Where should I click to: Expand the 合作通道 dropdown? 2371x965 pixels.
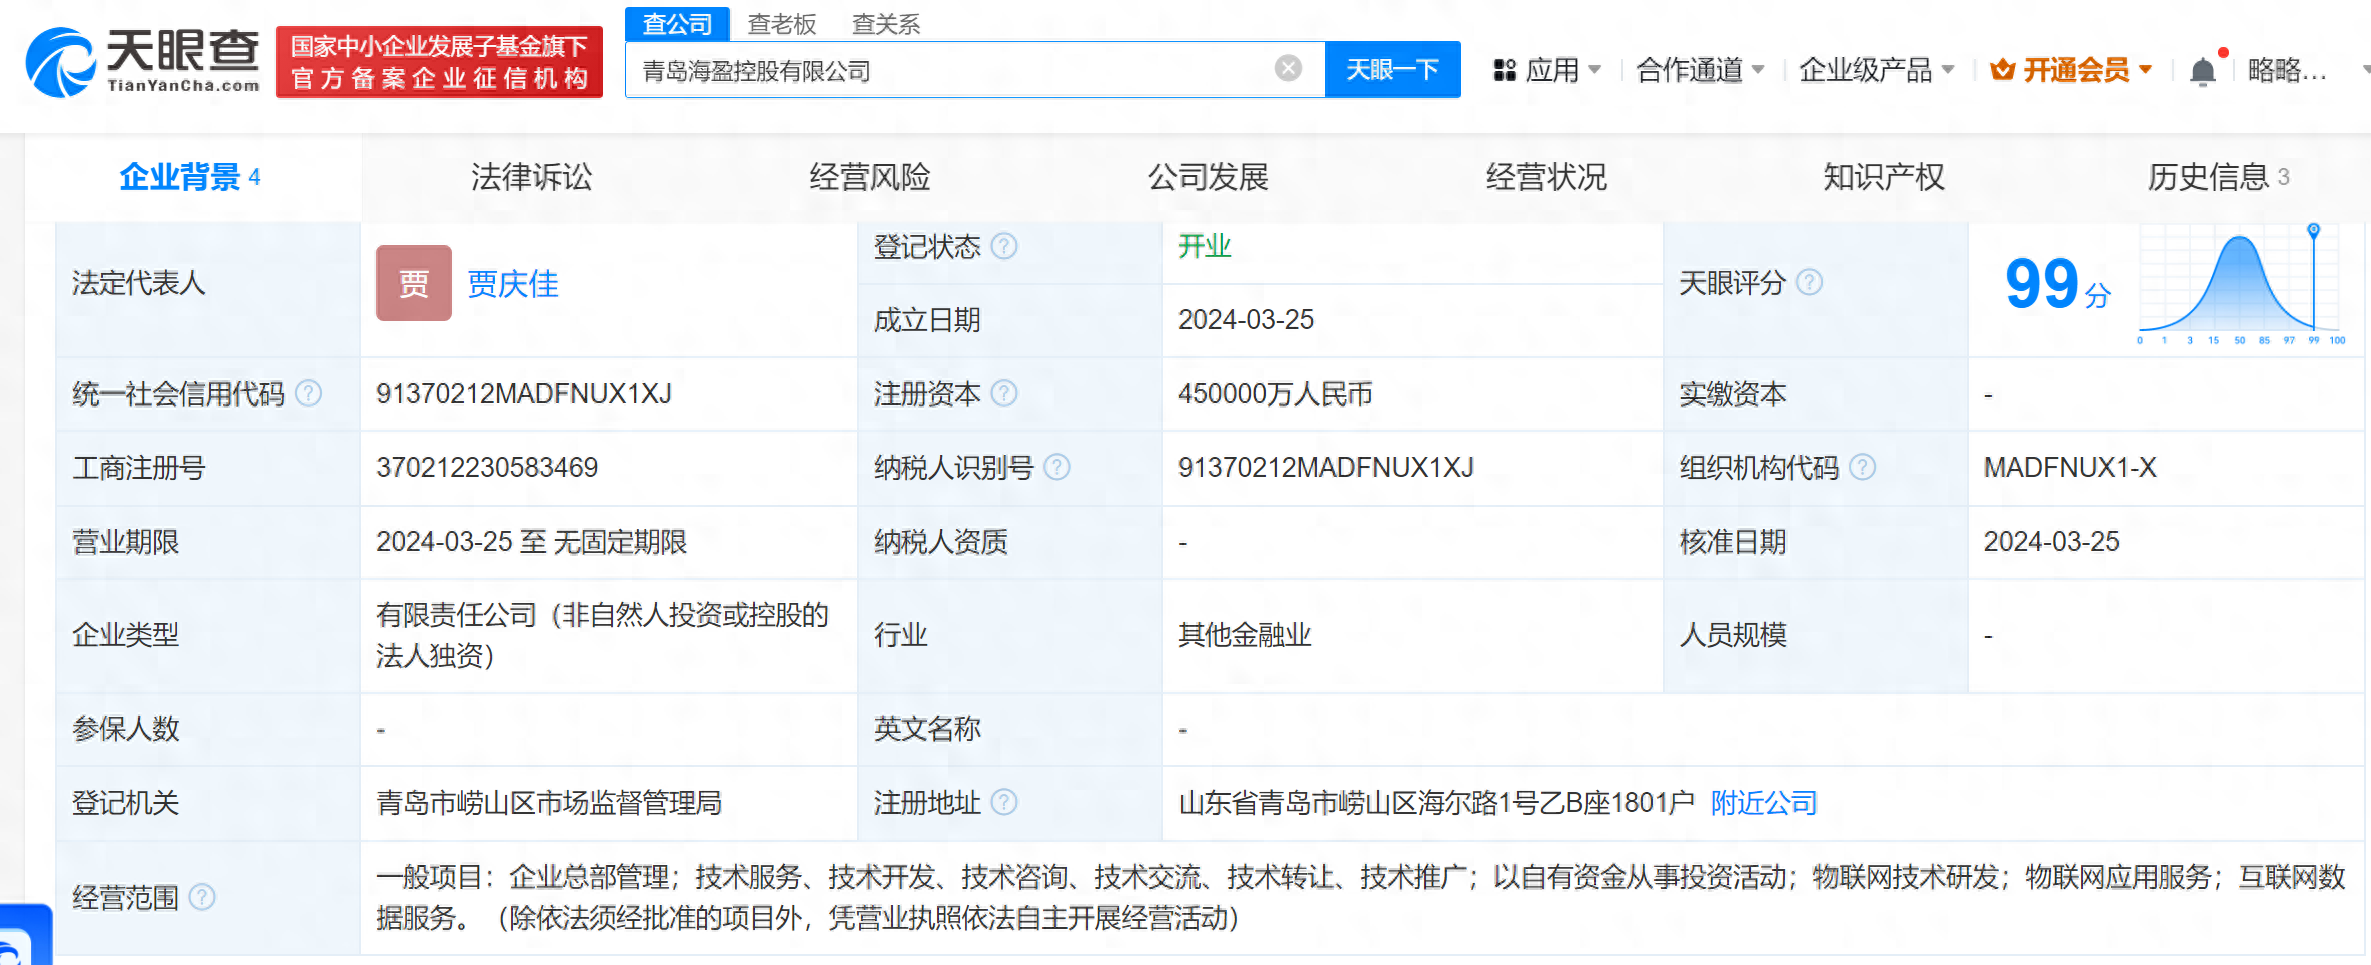(x=1699, y=70)
